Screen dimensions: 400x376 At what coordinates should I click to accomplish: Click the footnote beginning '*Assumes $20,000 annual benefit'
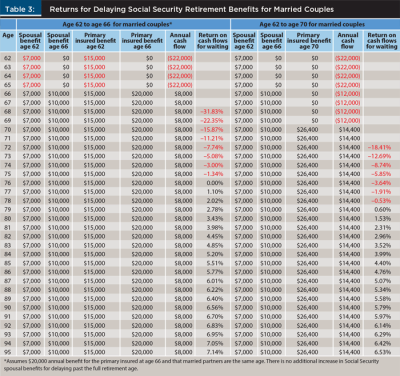click(191, 365)
